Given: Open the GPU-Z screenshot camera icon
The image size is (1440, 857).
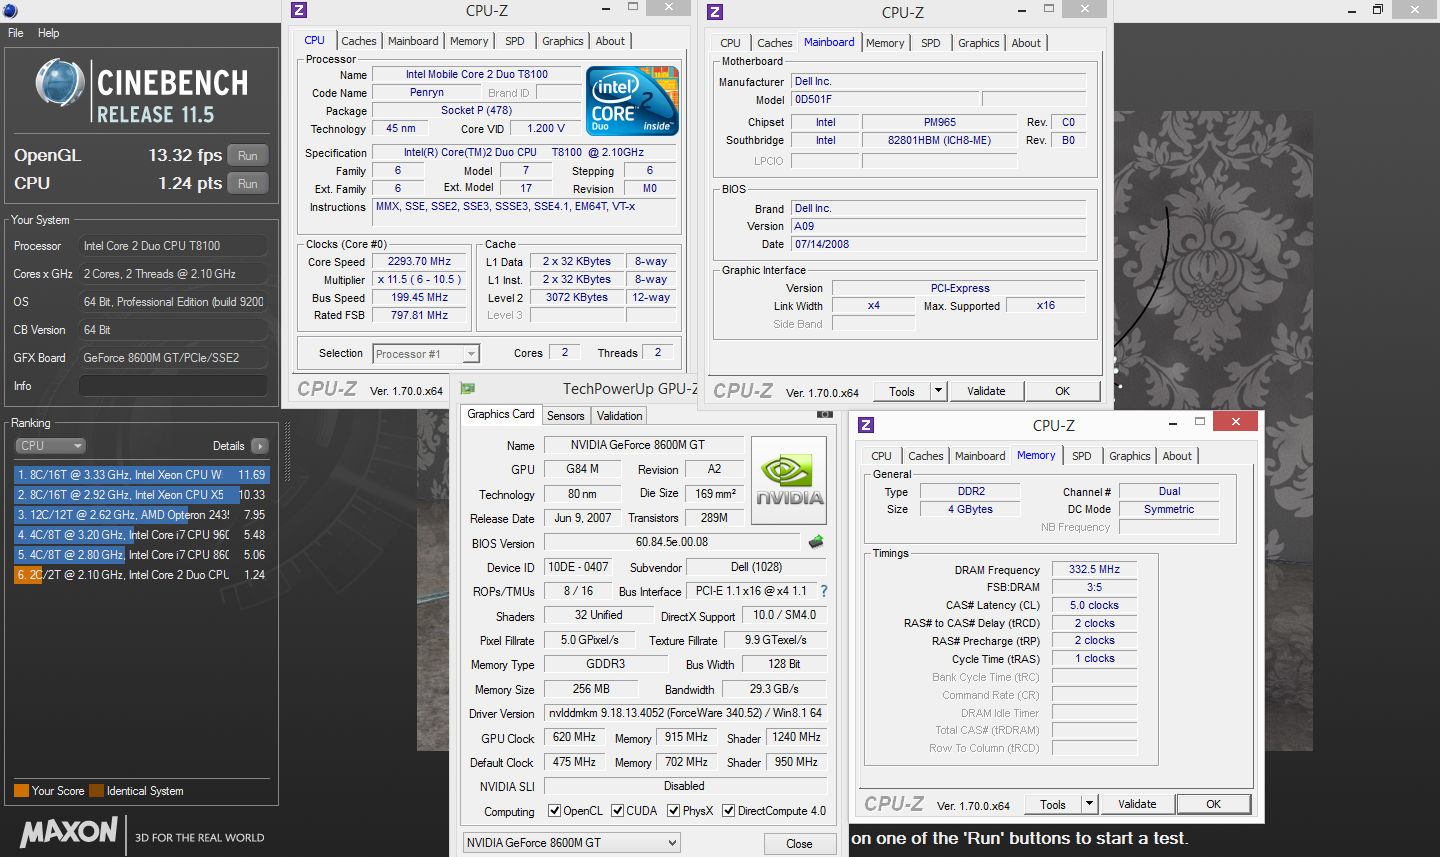Looking at the screenshot, I should click(x=825, y=414).
